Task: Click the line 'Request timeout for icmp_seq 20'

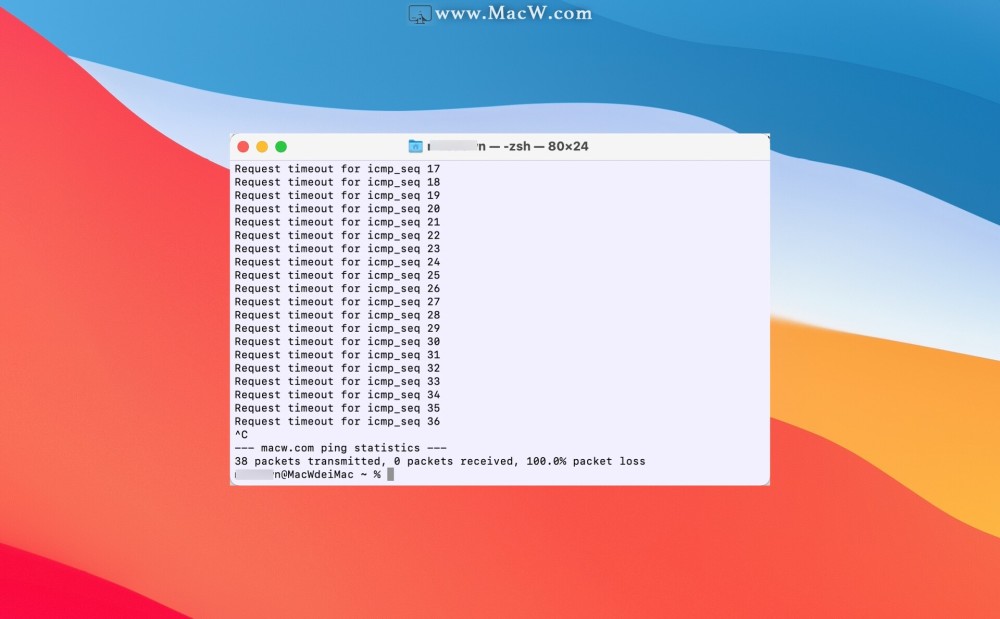Action: click(337, 209)
